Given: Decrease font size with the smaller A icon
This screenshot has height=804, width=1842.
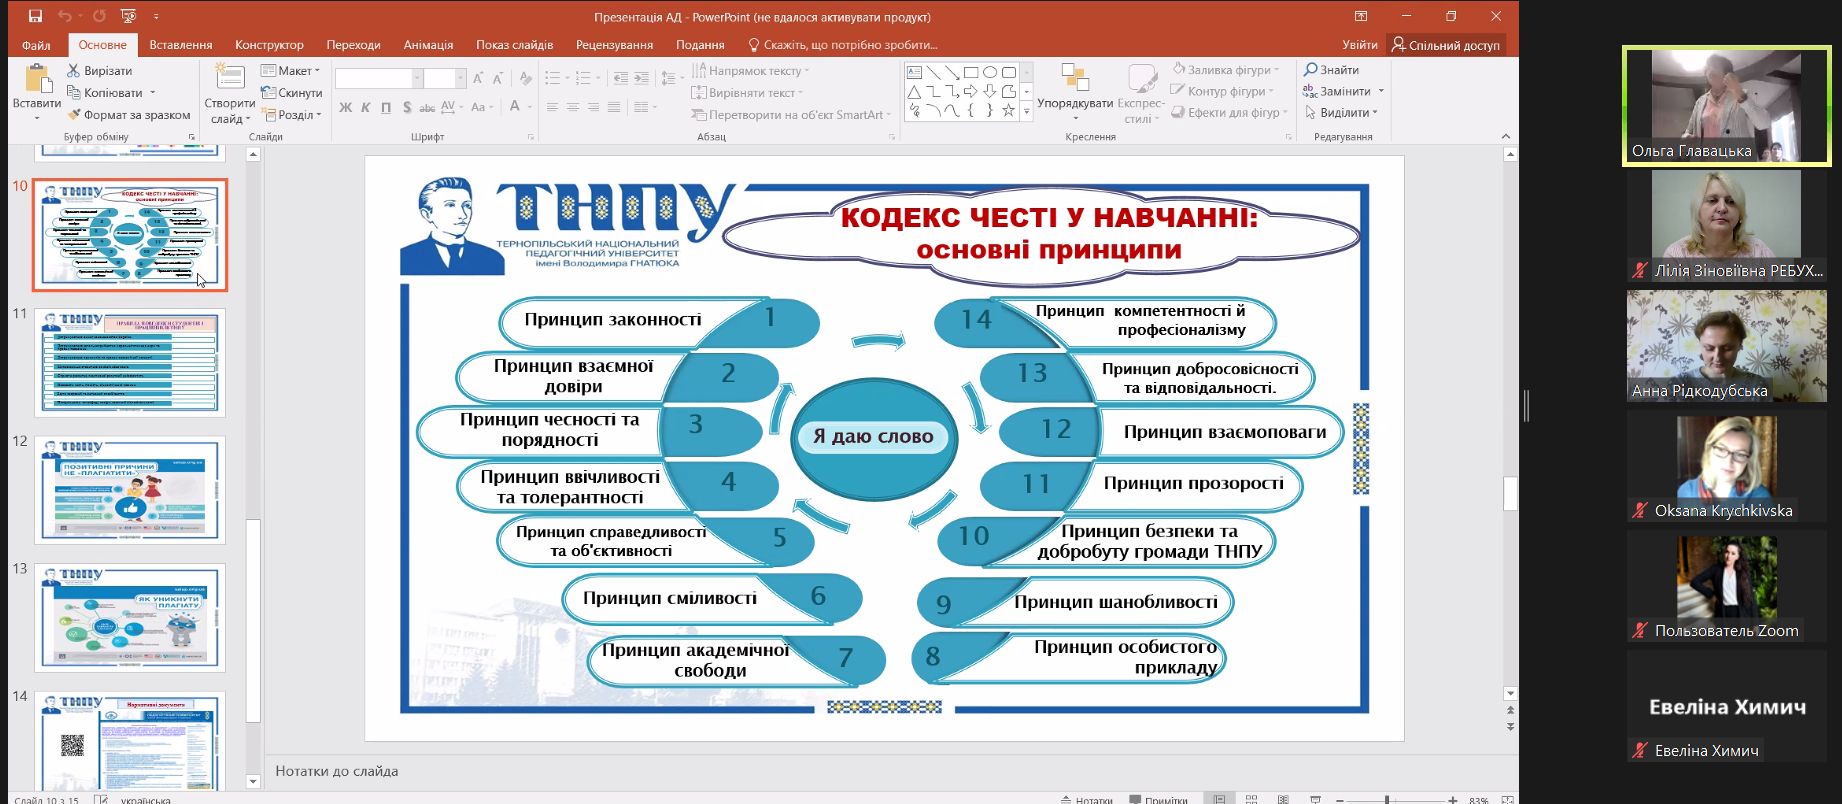Looking at the screenshot, I should pyautogui.click(x=498, y=78).
